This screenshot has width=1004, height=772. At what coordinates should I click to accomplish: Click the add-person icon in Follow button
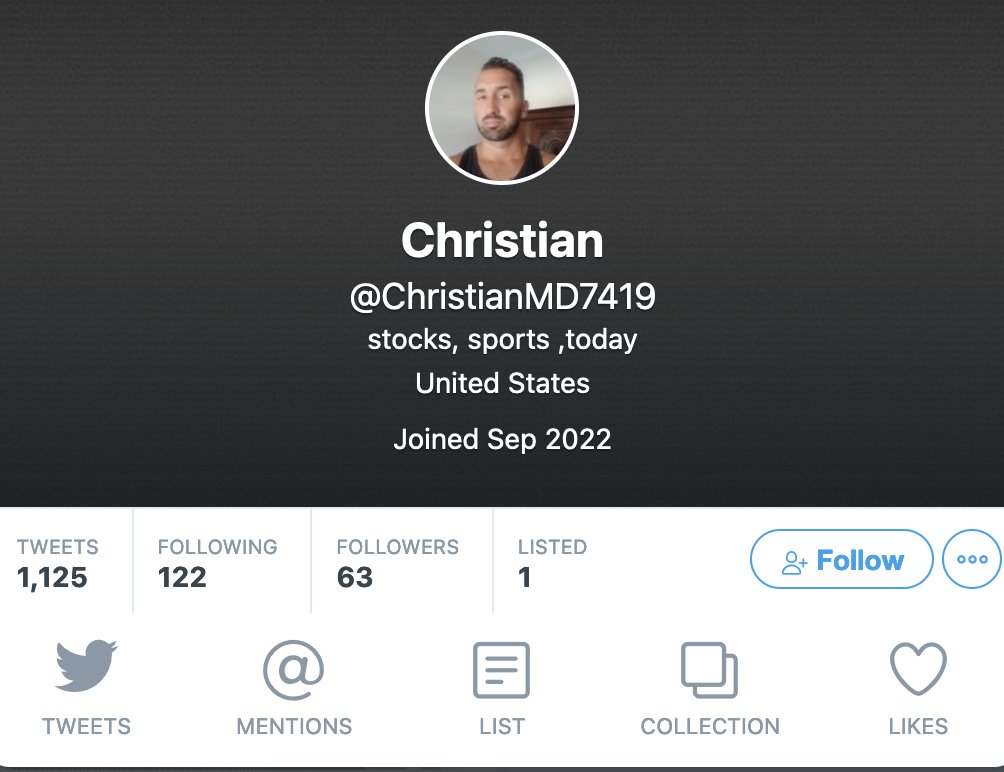click(795, 561)
